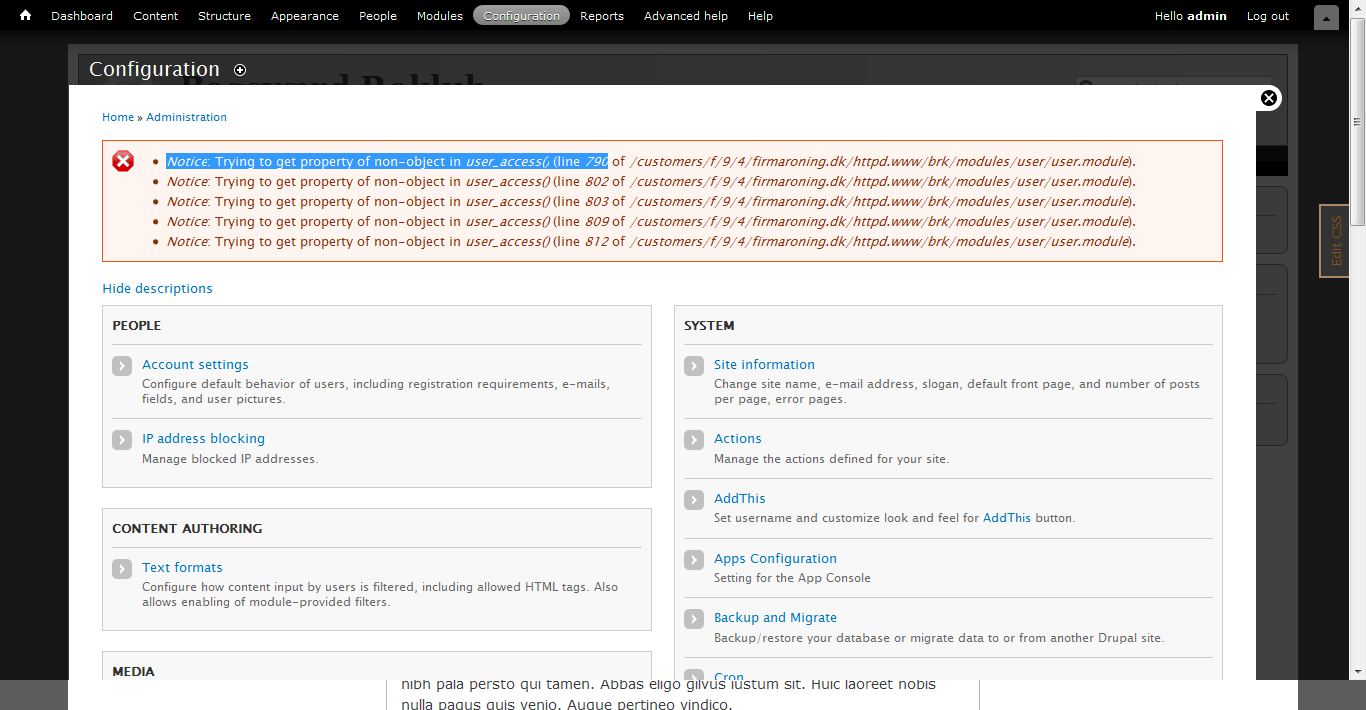Screen dimensions: 1366x710
Task: Click arrow icon beside Apps Configuration
Action: [x=694, y=560]
